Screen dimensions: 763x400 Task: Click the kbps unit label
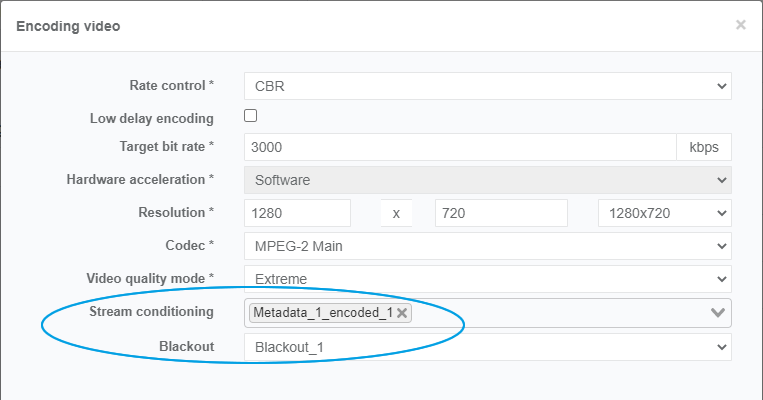703,147
